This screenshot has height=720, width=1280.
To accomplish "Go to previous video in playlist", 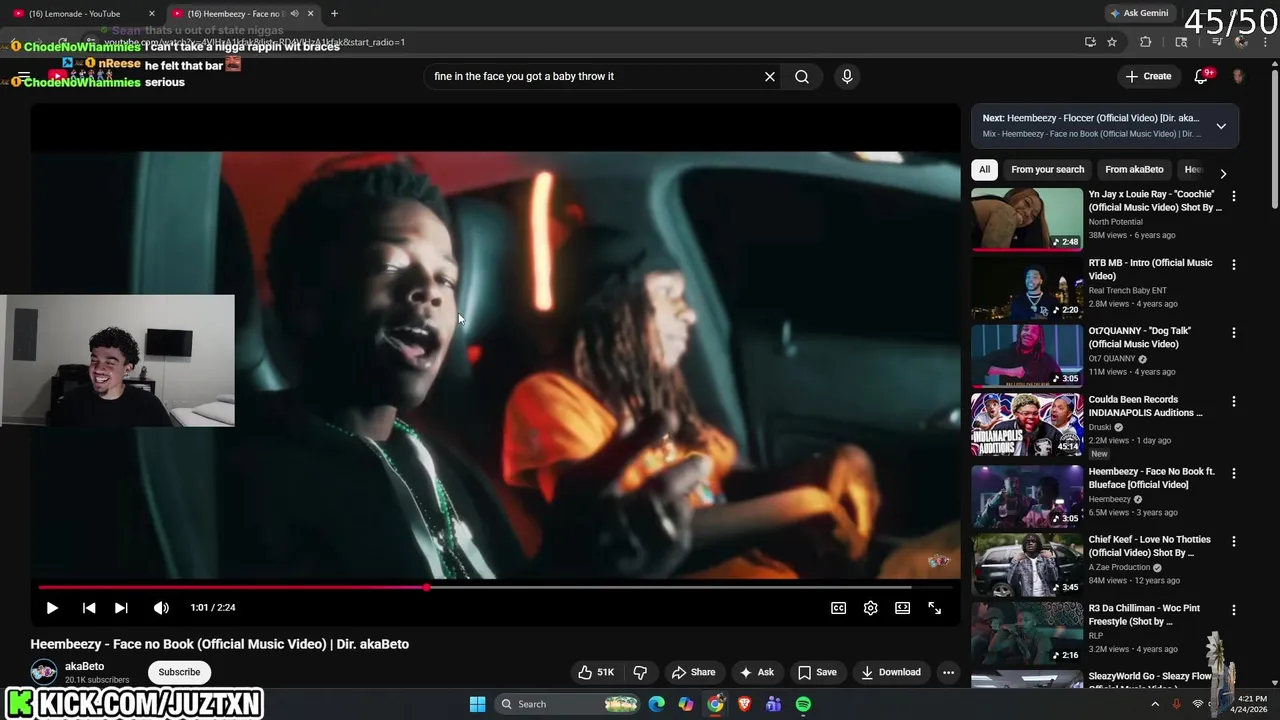I will [x=89, y=608].
